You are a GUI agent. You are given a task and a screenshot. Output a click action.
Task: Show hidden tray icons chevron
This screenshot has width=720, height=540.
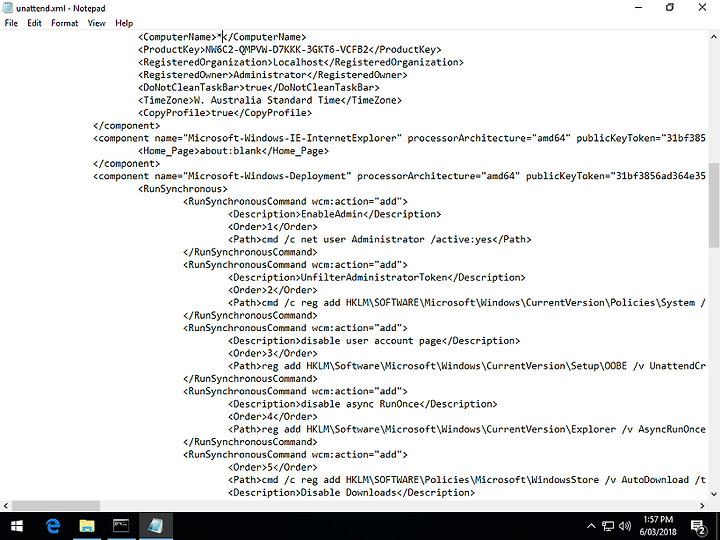pyautogui.click(x=591, y=526)
